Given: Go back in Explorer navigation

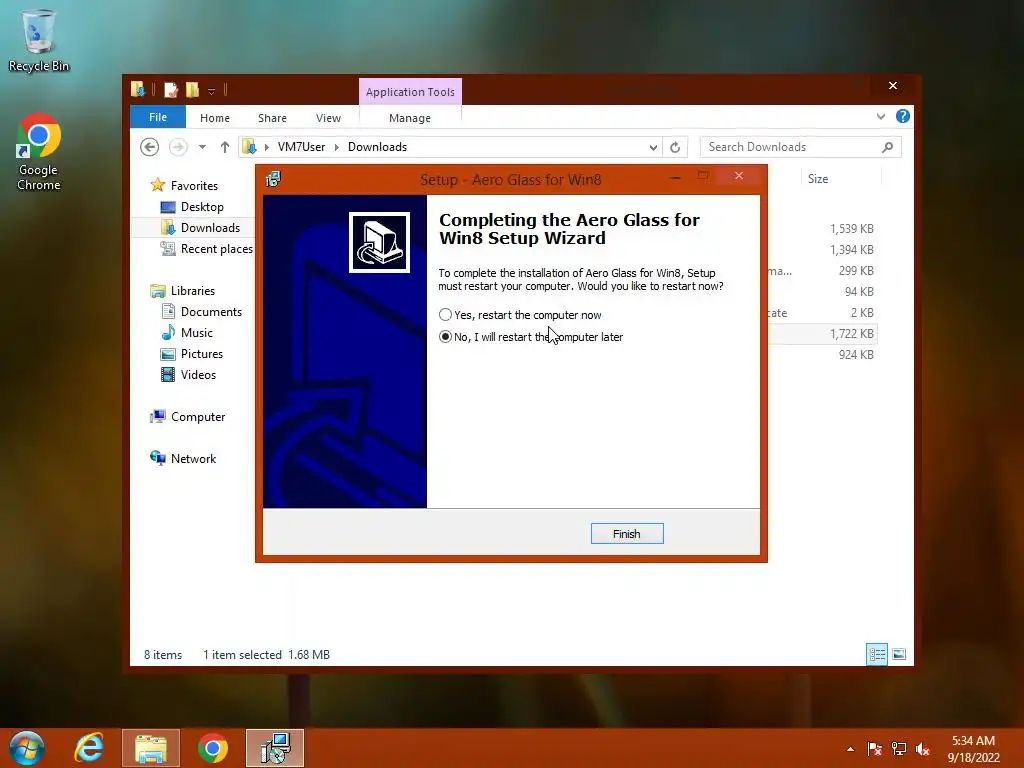Looking at the screenshot, I should pos(150,147).
